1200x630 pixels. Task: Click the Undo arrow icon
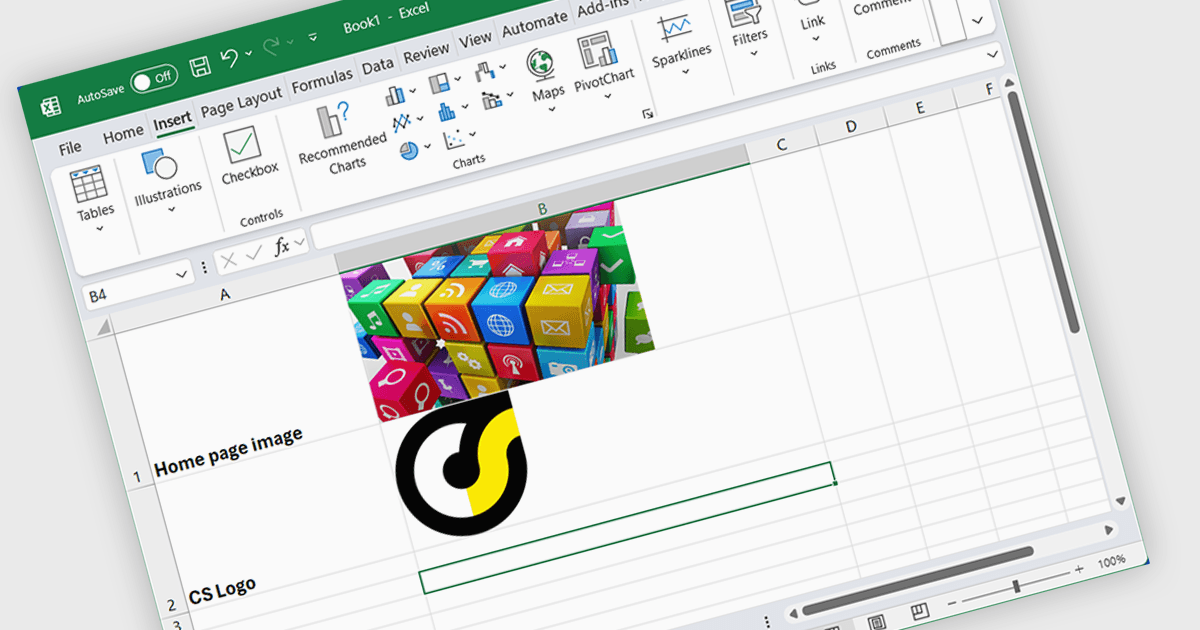pos(229,58)
